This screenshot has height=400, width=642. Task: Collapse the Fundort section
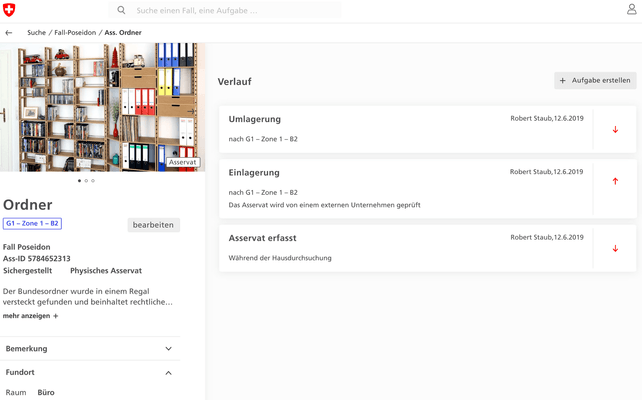click(168, 373)
